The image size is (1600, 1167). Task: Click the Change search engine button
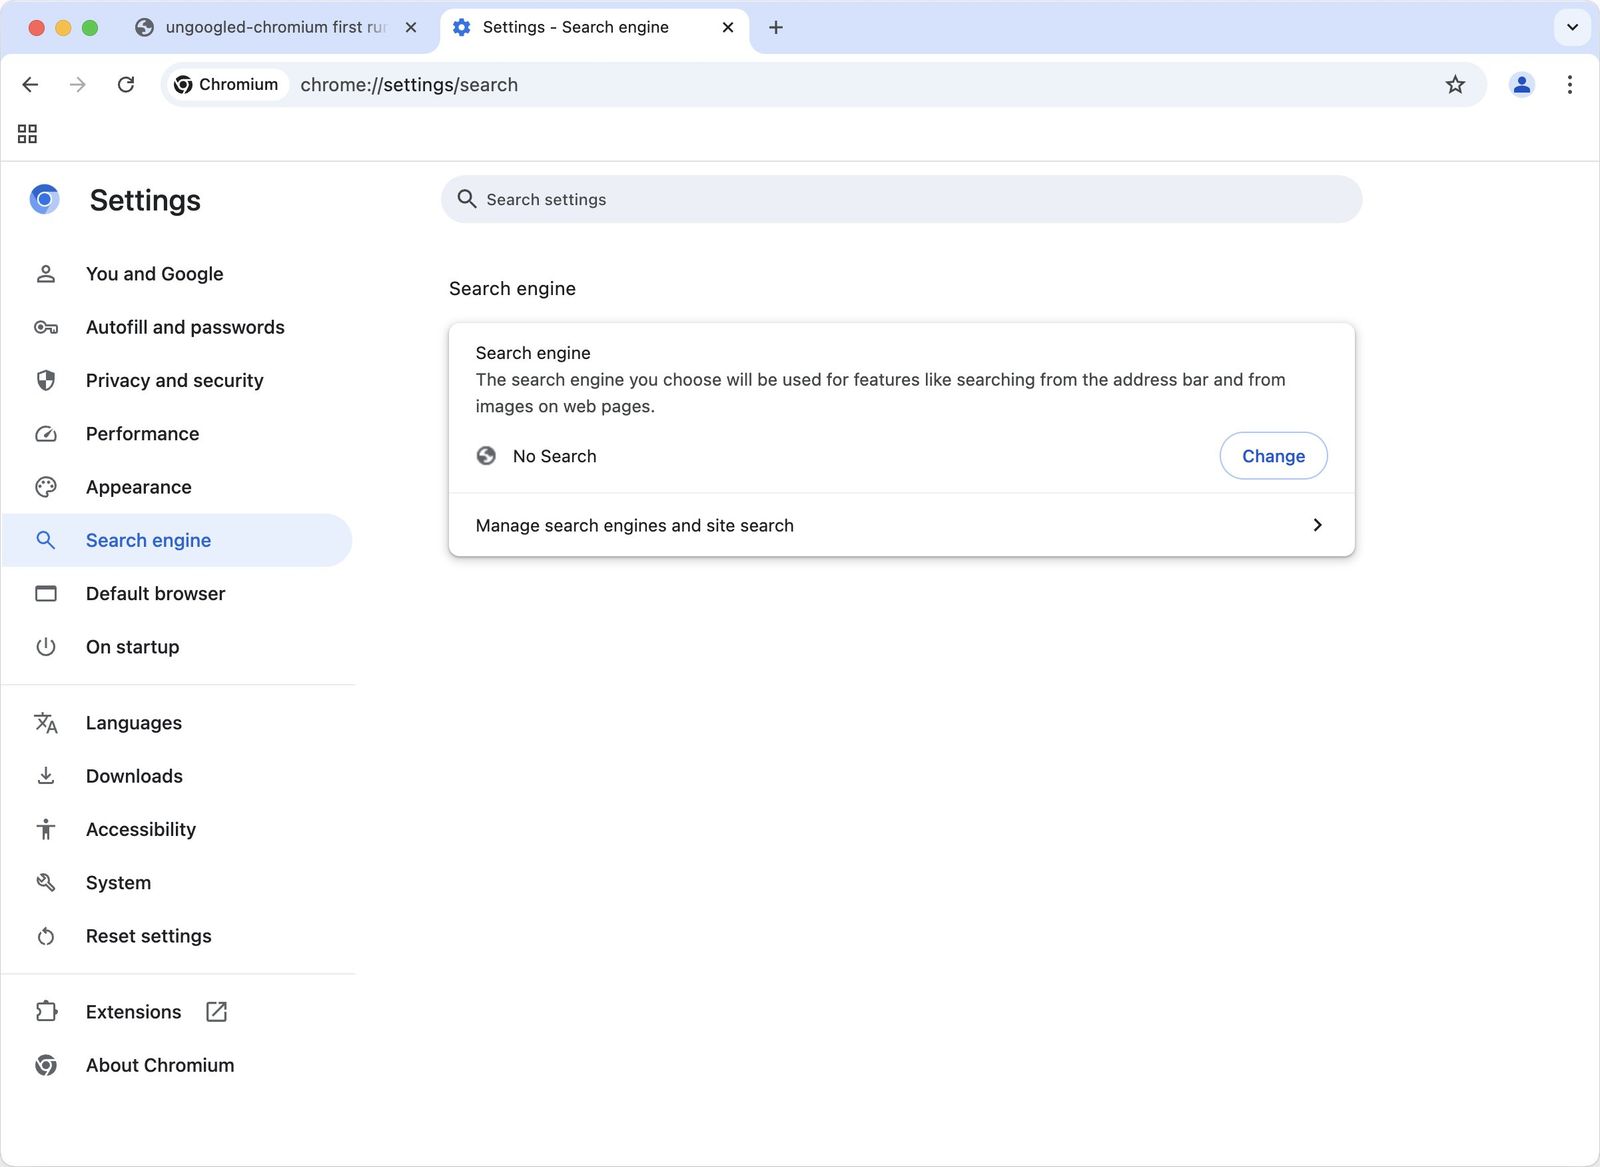1273,455
